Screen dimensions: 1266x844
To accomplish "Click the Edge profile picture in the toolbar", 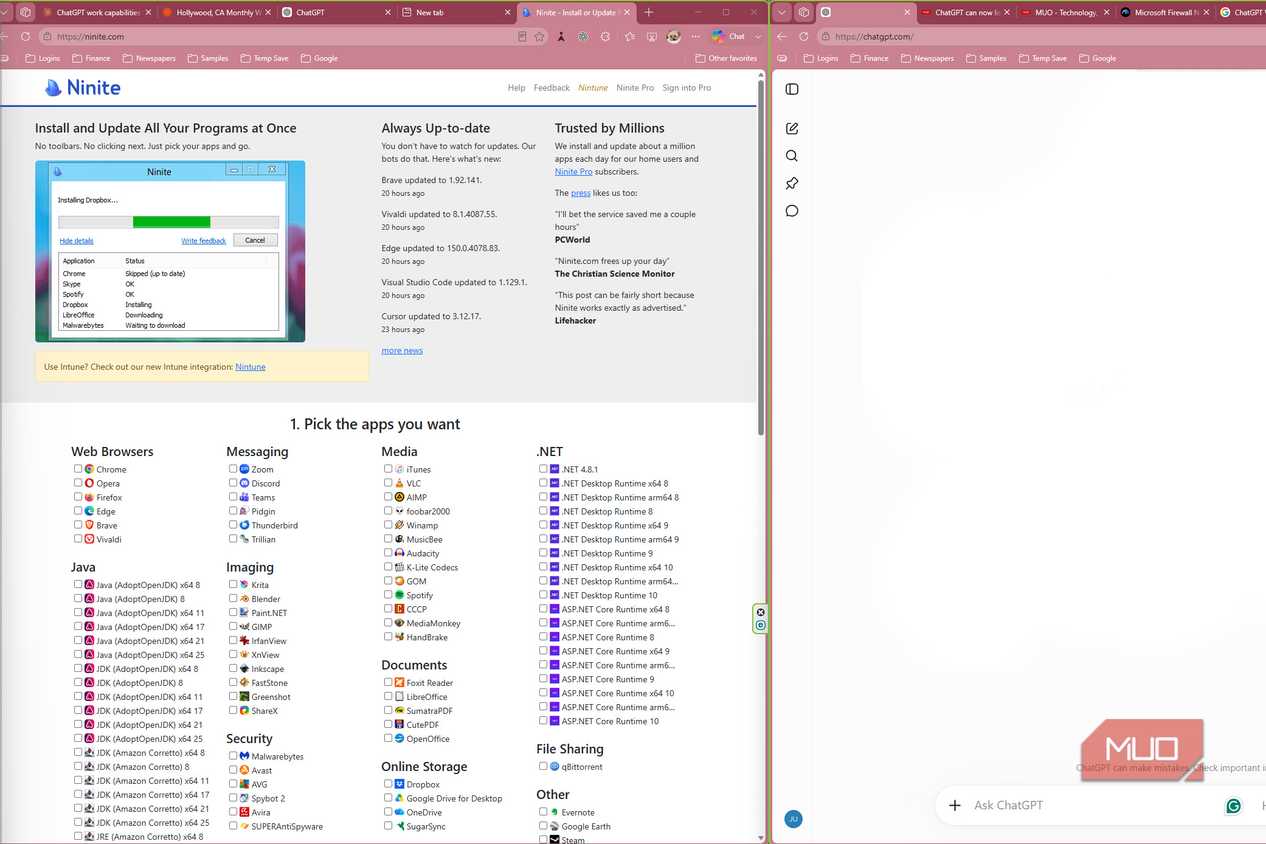I will point(674,36).
